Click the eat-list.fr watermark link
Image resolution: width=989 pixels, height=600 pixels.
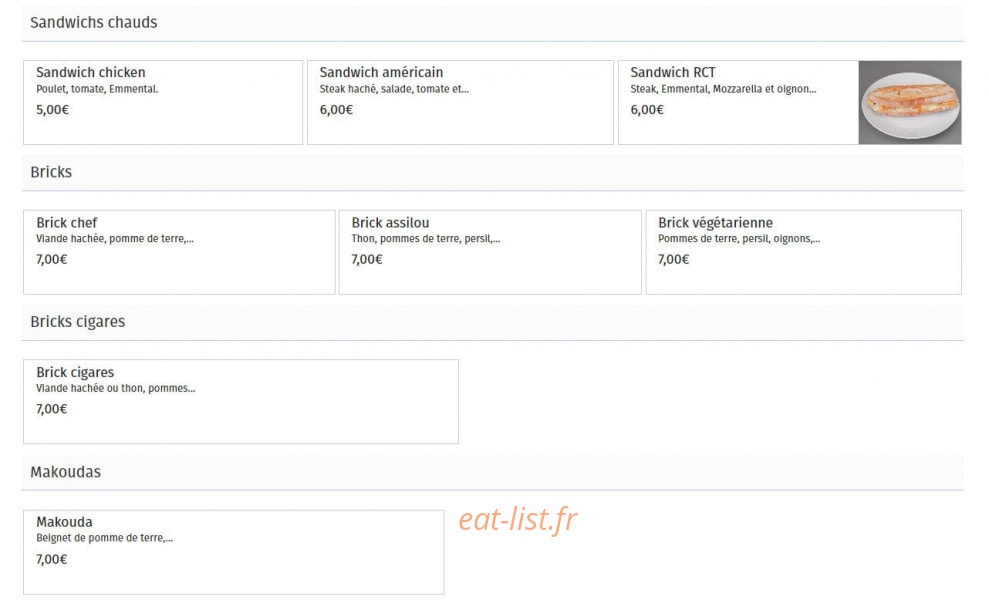(518, 520)
